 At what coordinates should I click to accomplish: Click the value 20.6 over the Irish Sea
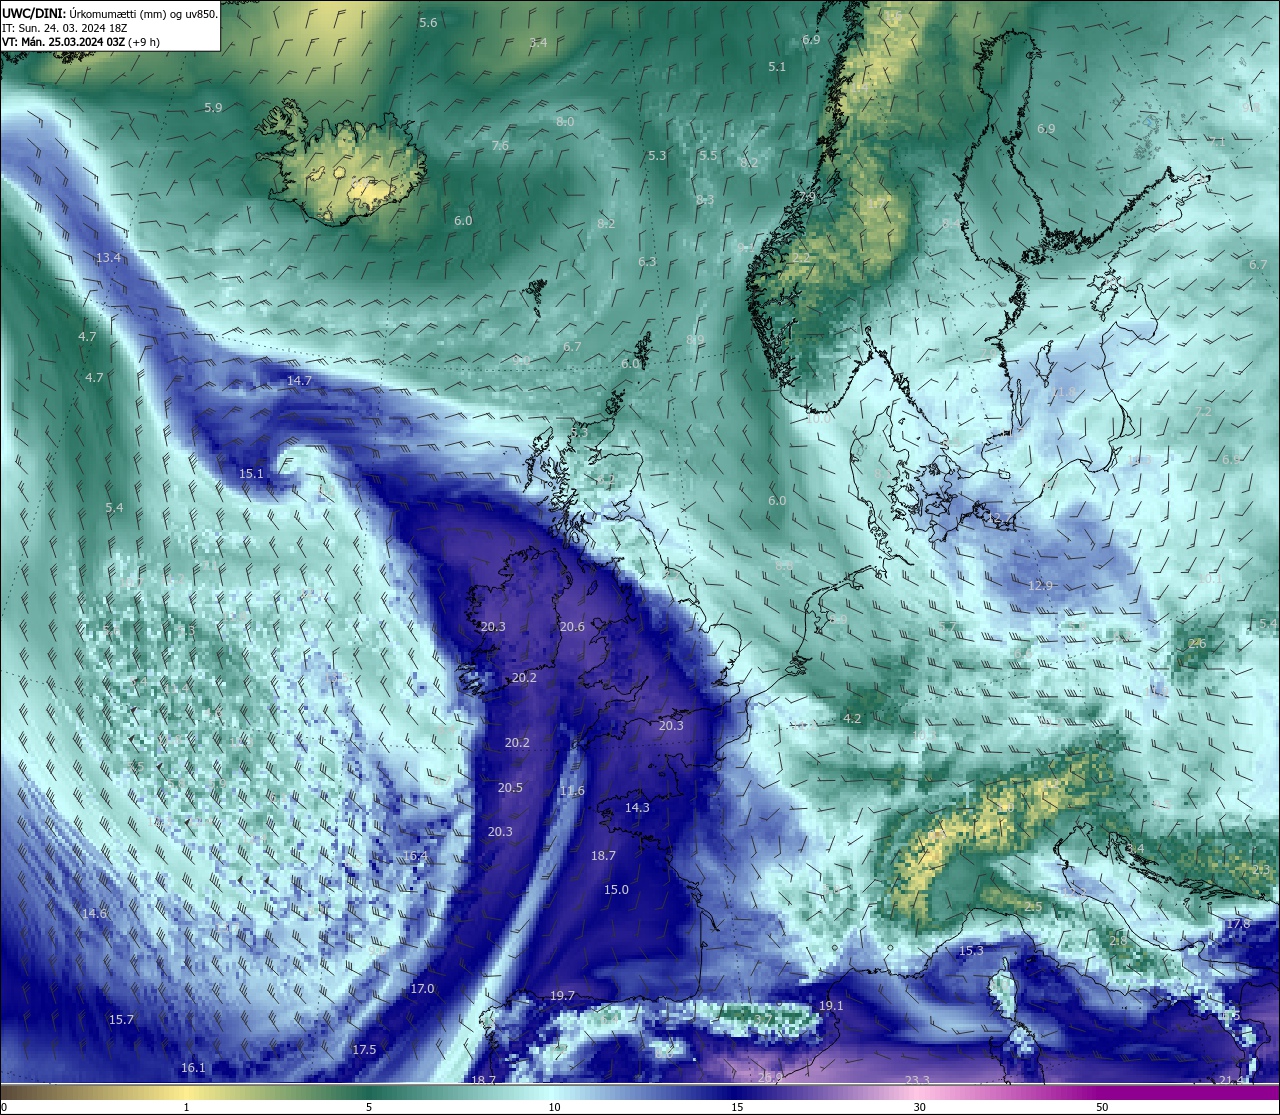[x=572, y=627]
